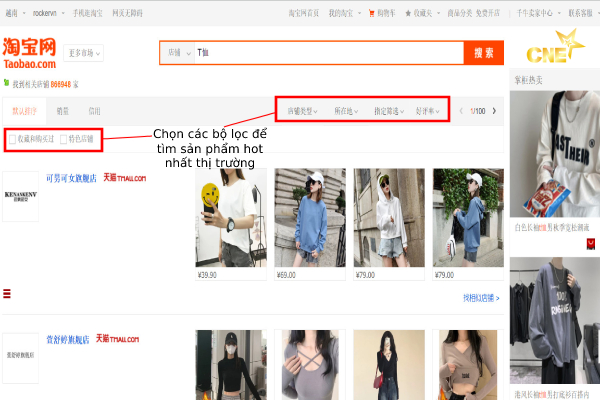The image size is (600, 400).
Task: Click the sidebar caption under white sweatshirt
Action: (x=551, y=228)
